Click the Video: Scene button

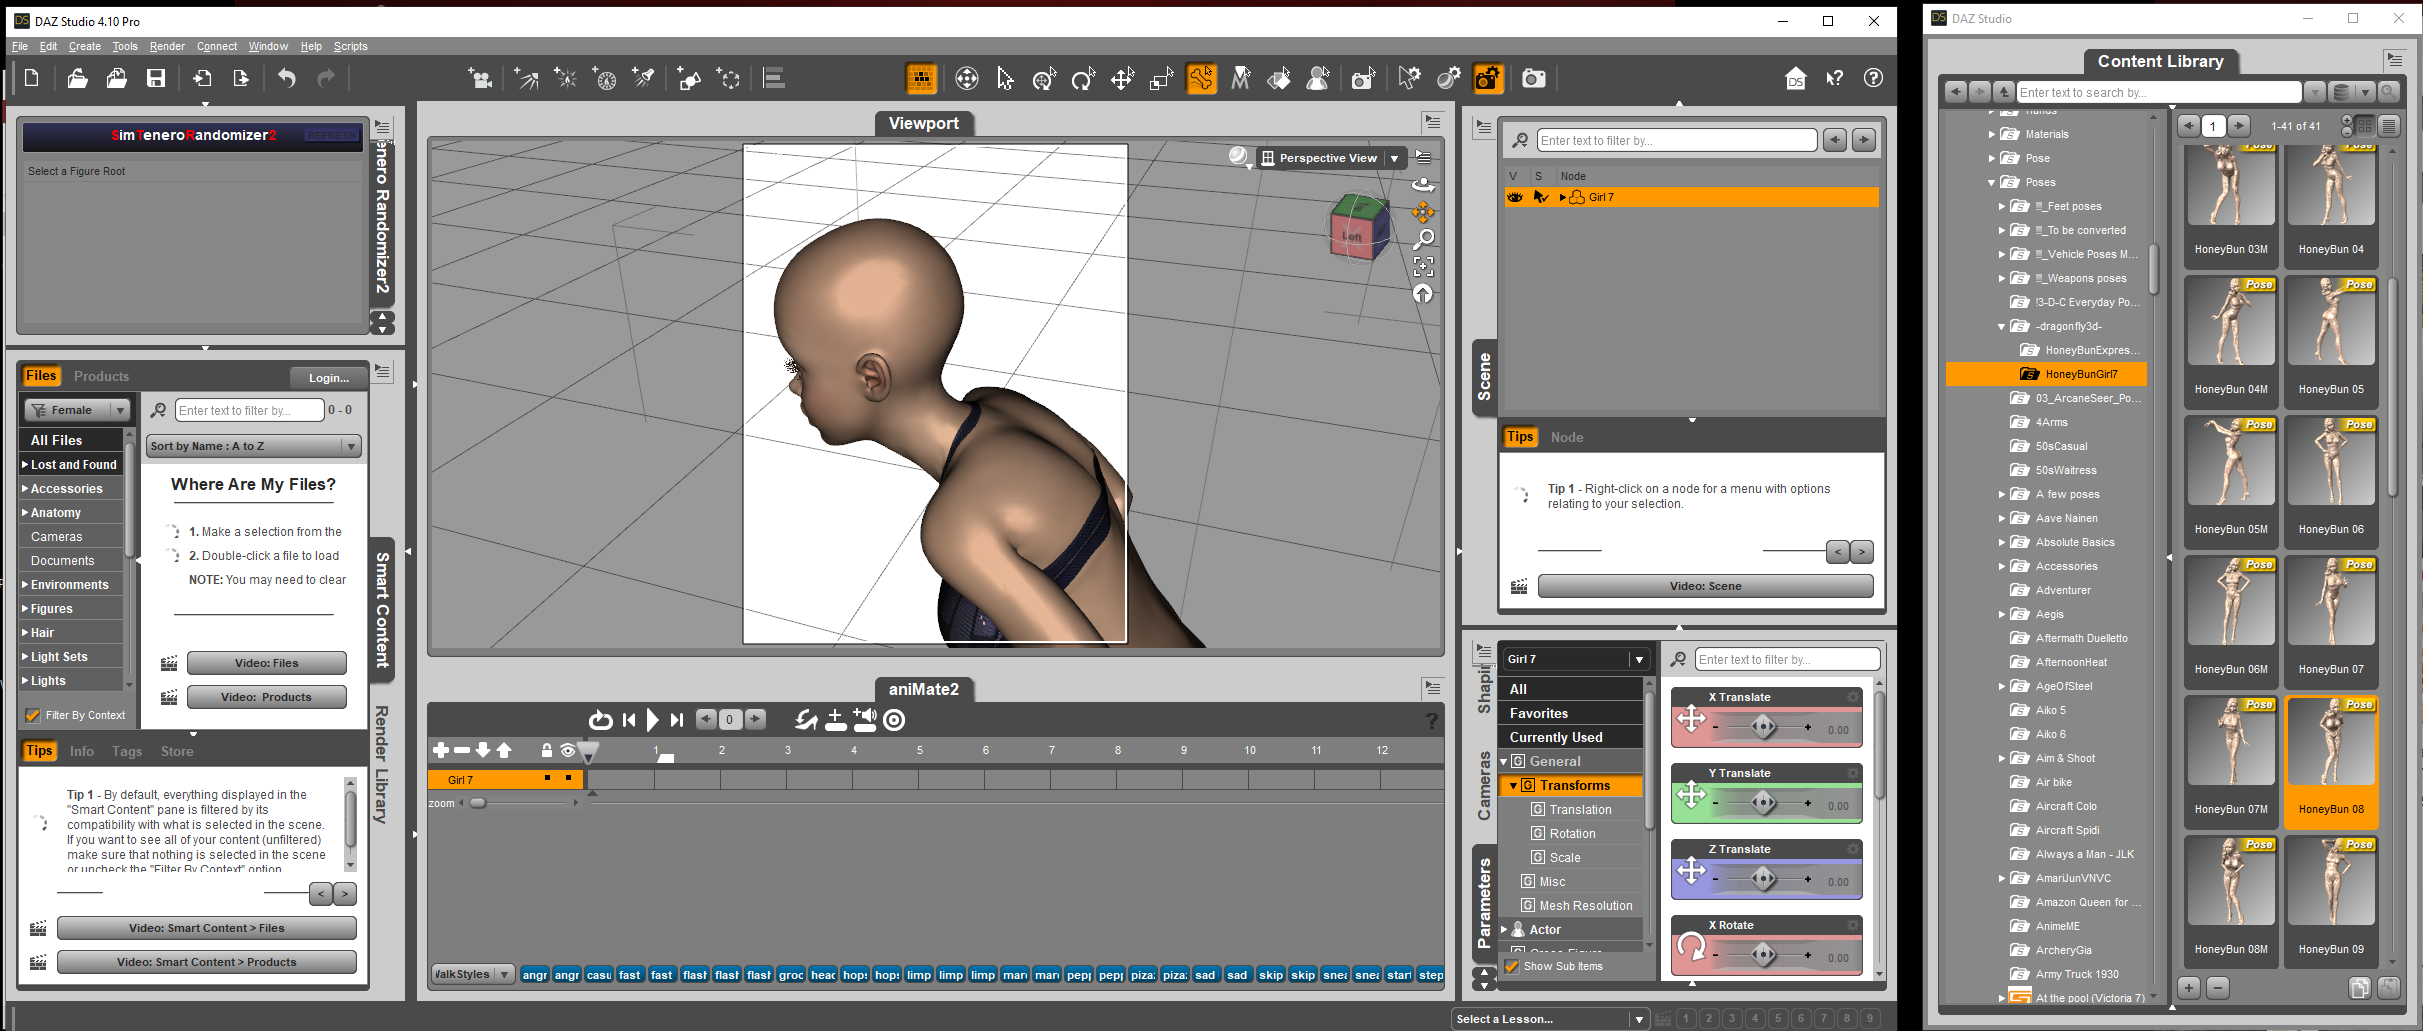tap(1705, 586)
